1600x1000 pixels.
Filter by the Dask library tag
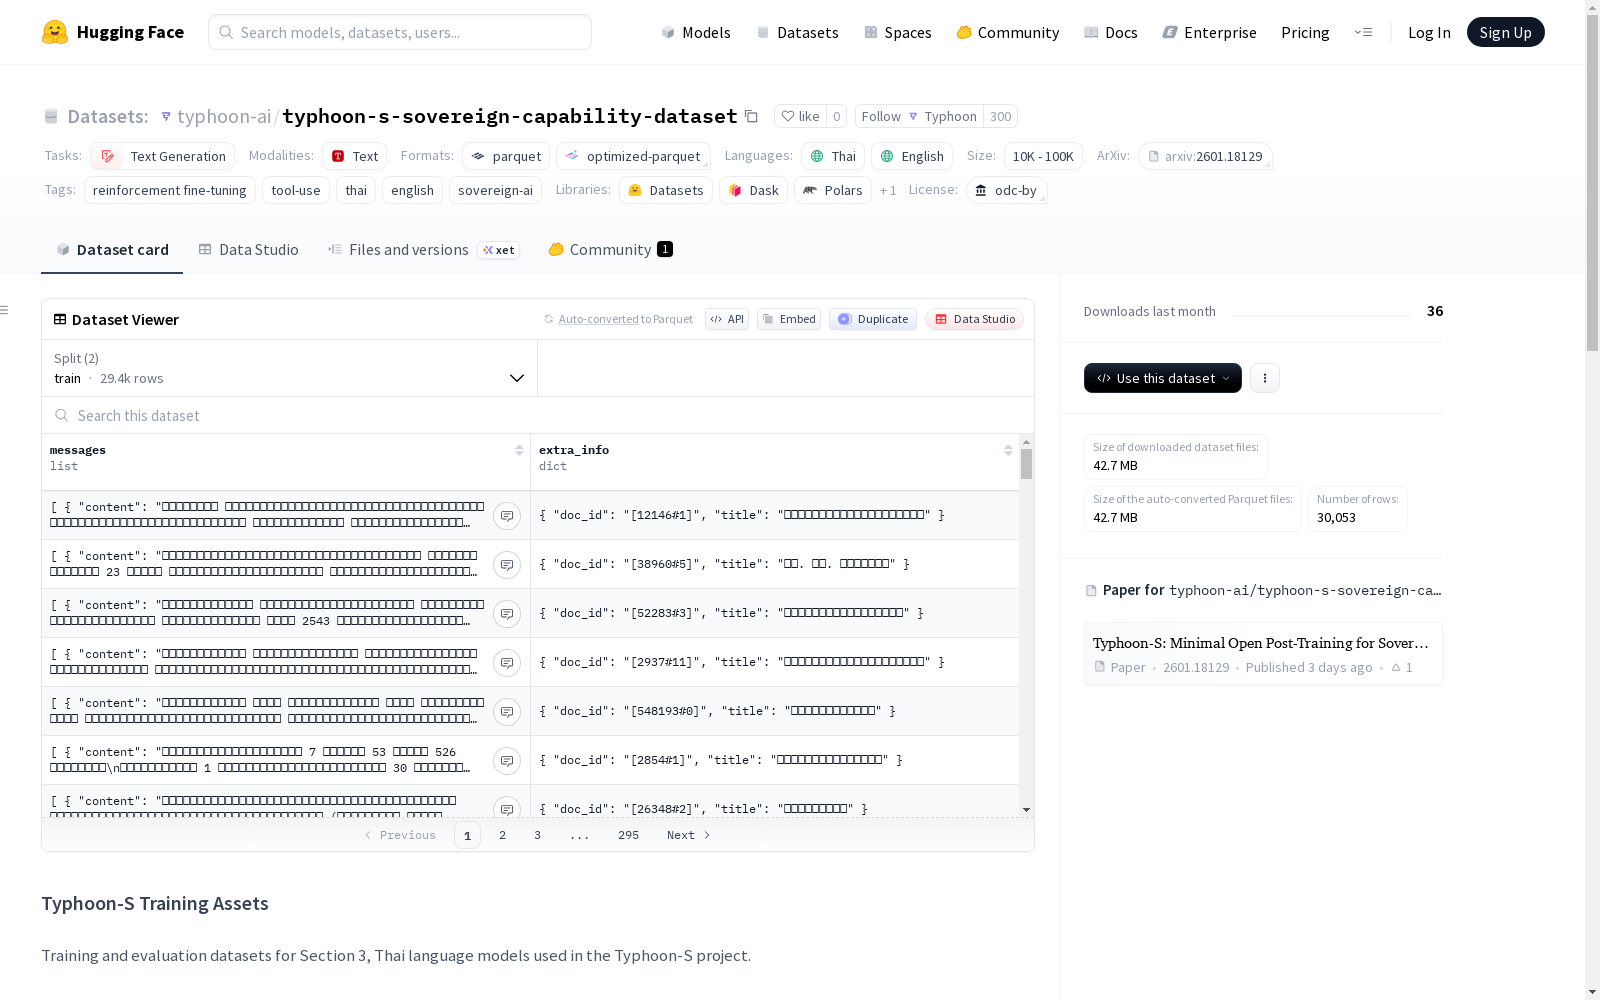(x=753, y=190)
